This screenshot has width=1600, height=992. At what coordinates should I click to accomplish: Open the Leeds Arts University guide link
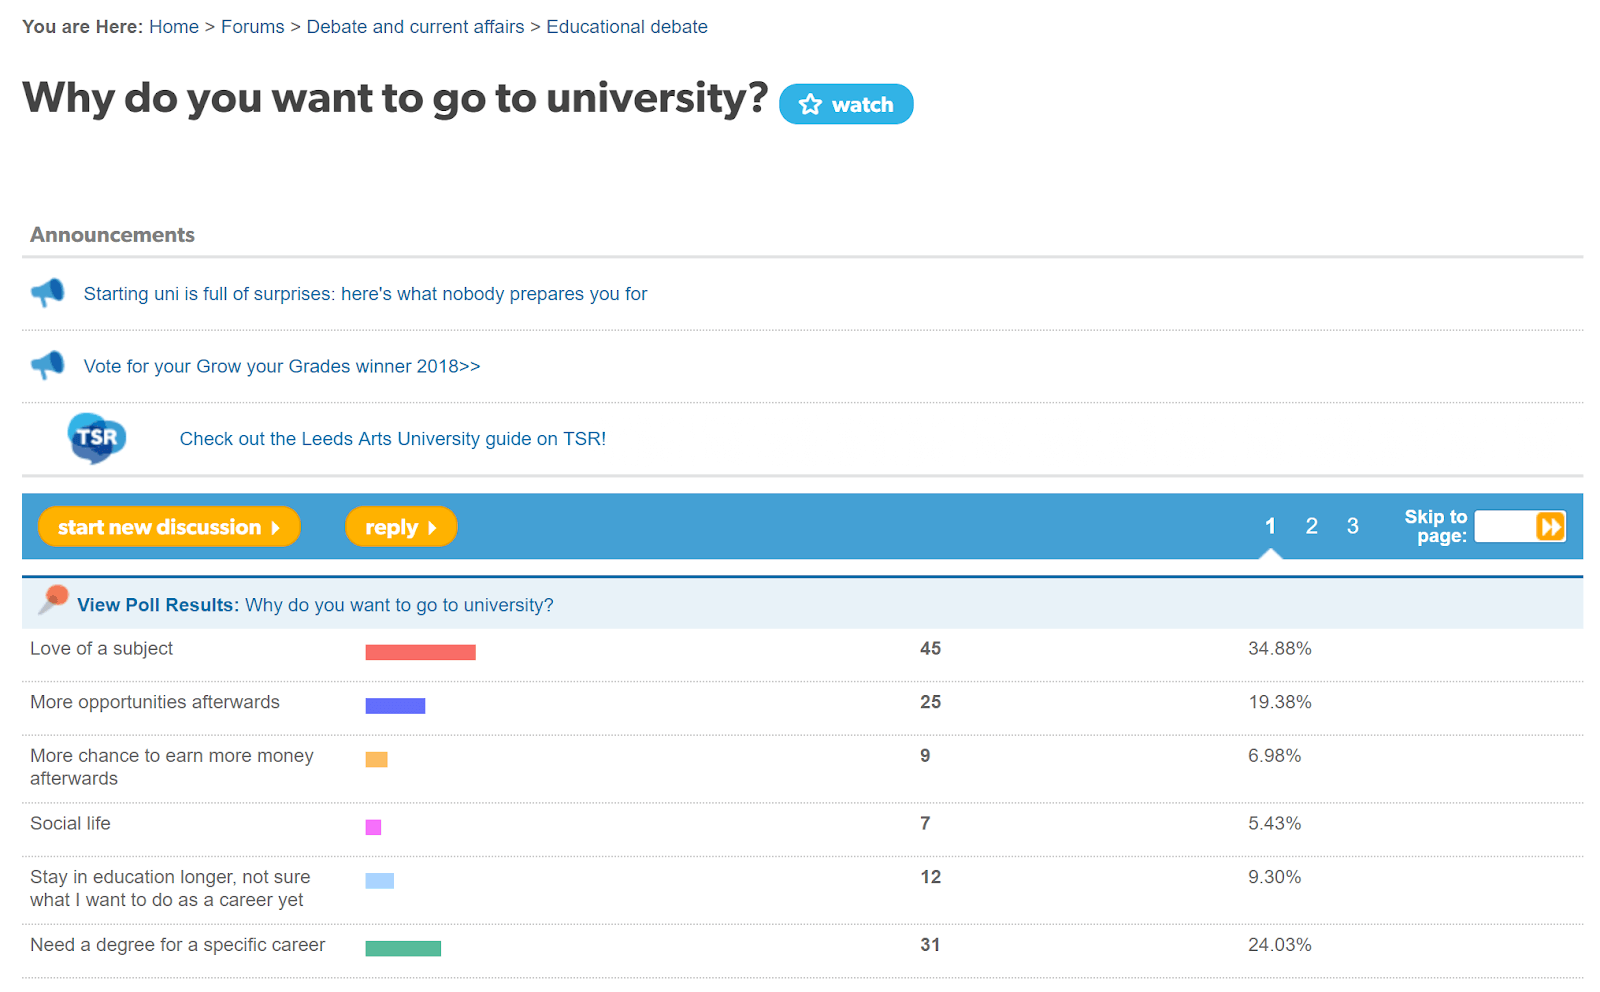tap(392, 439)
